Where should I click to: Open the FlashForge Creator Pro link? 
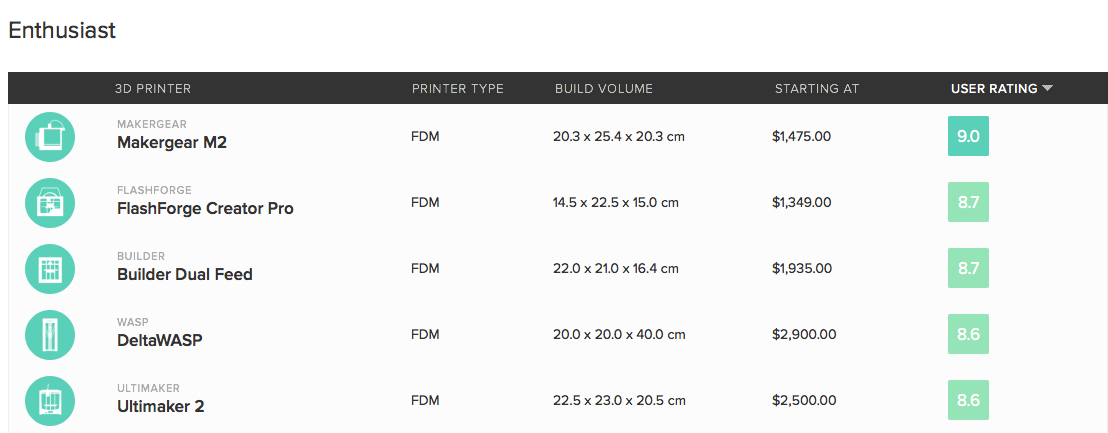pyautogui.click(x=205, y=208)
